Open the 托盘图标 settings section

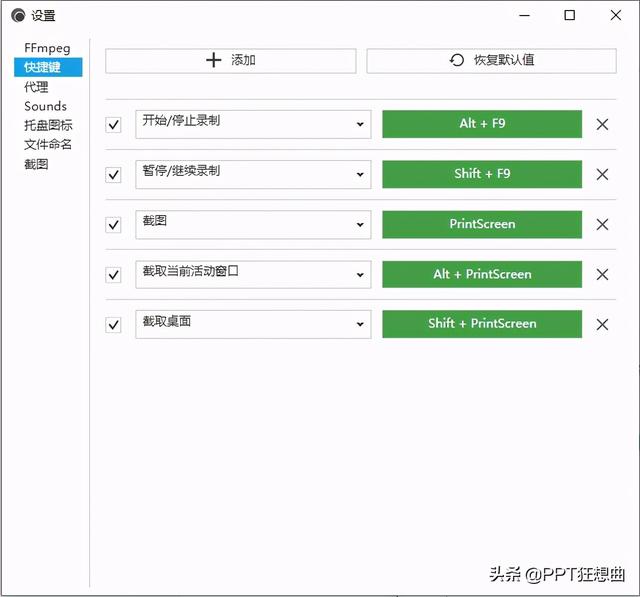tap(48, 125)
